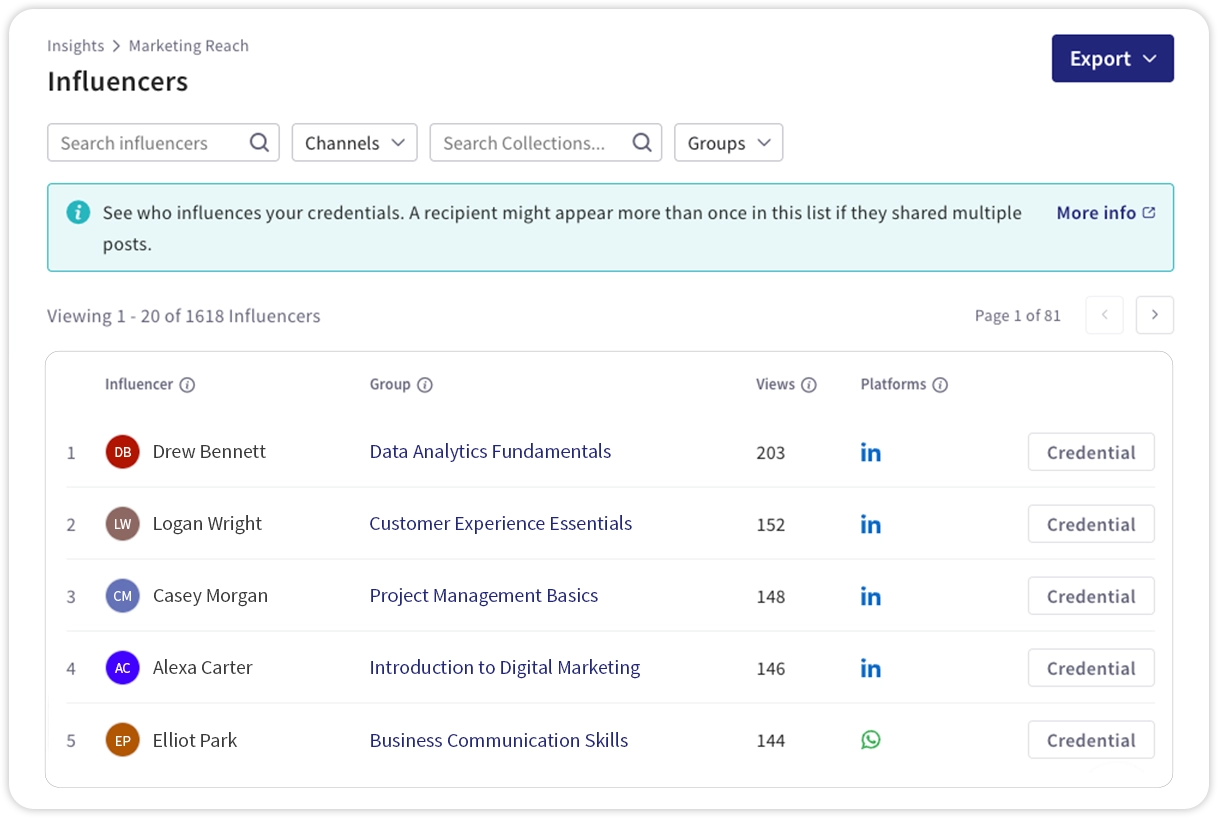Click the info icon beside Views header
Viewport: 1219px width, 819px height.
pos(809,385)
